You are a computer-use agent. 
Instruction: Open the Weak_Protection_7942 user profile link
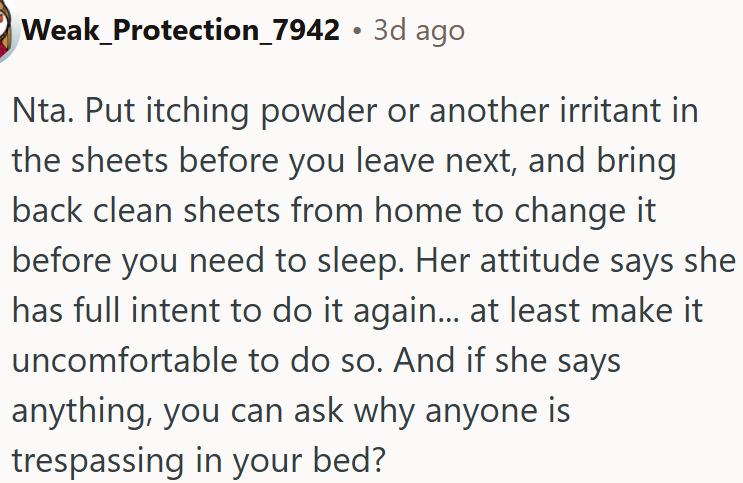tap(181, 30)
